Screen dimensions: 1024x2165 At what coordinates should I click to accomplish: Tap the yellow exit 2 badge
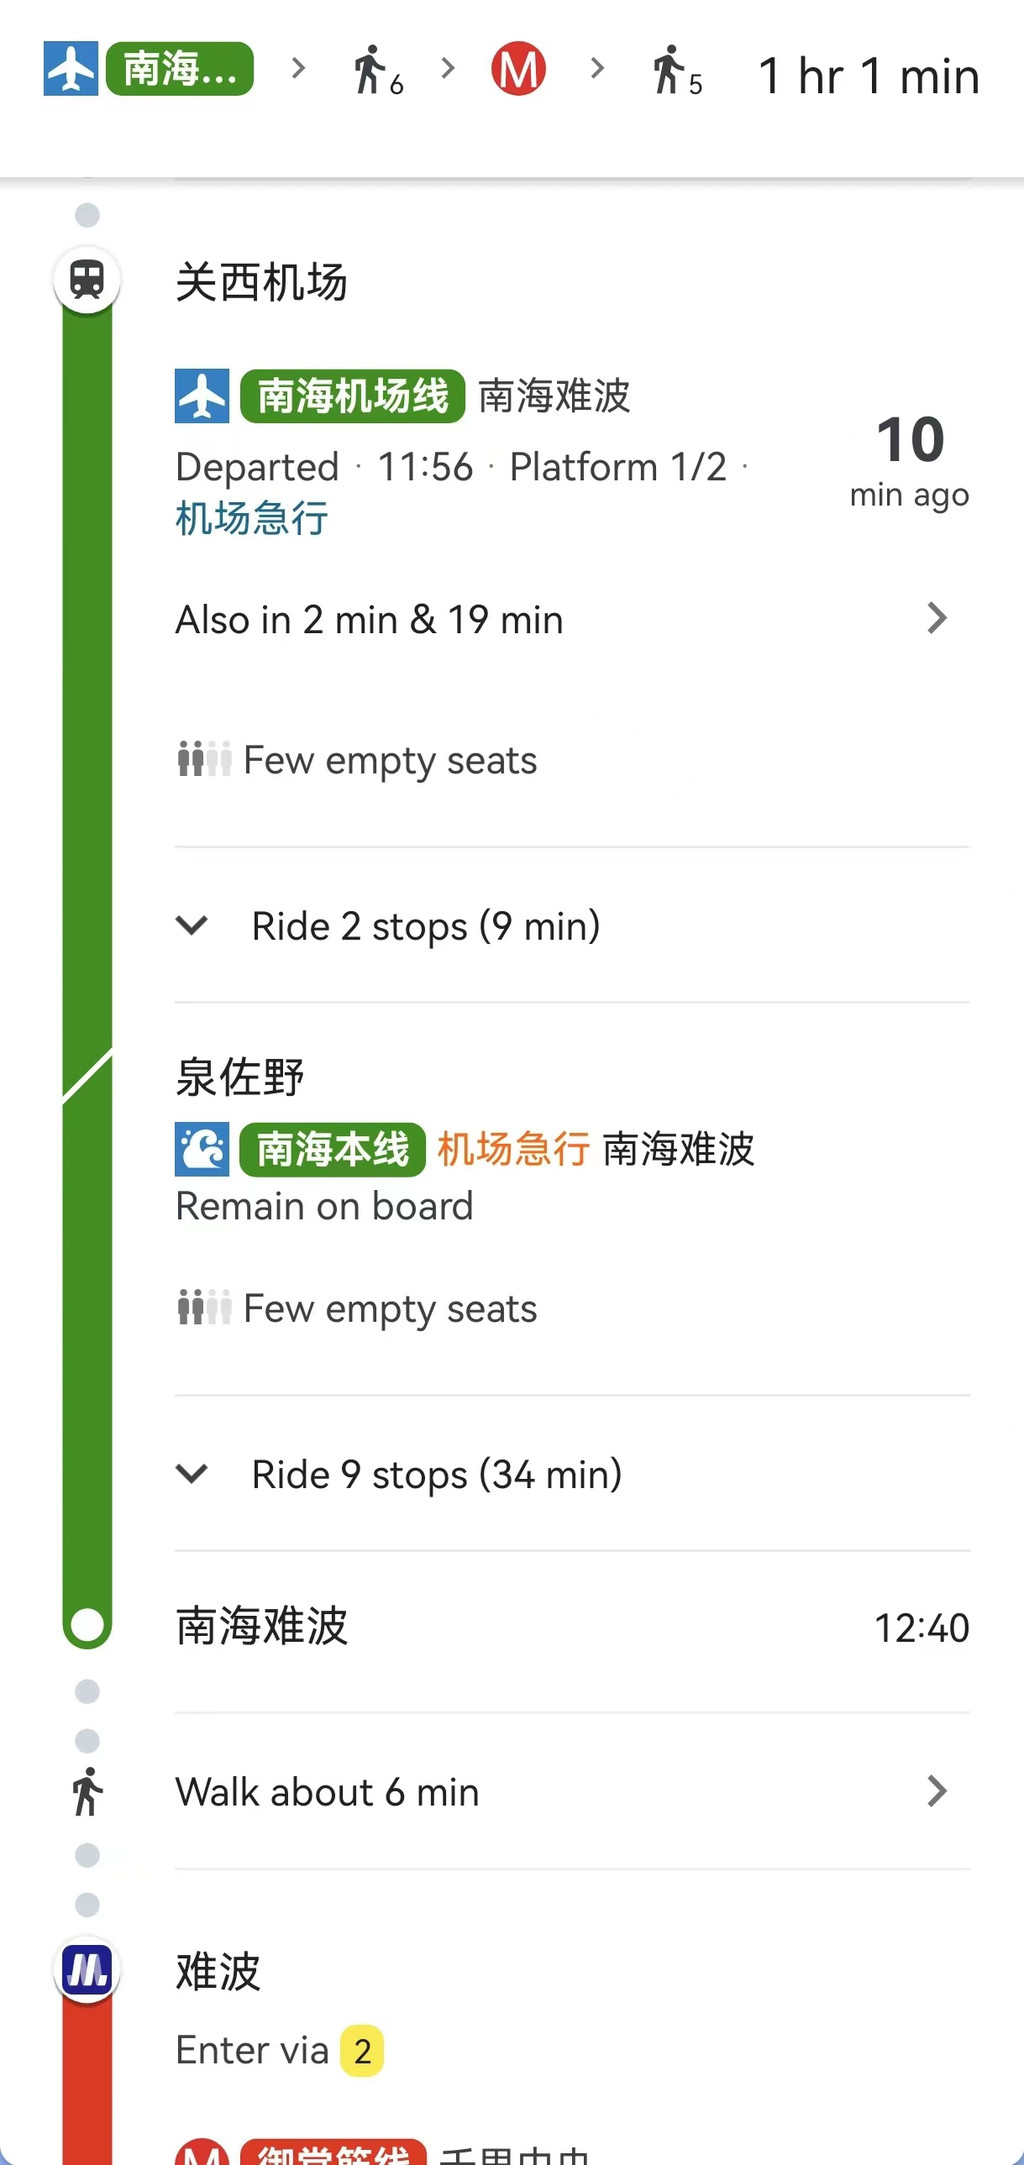(362, 2051)
